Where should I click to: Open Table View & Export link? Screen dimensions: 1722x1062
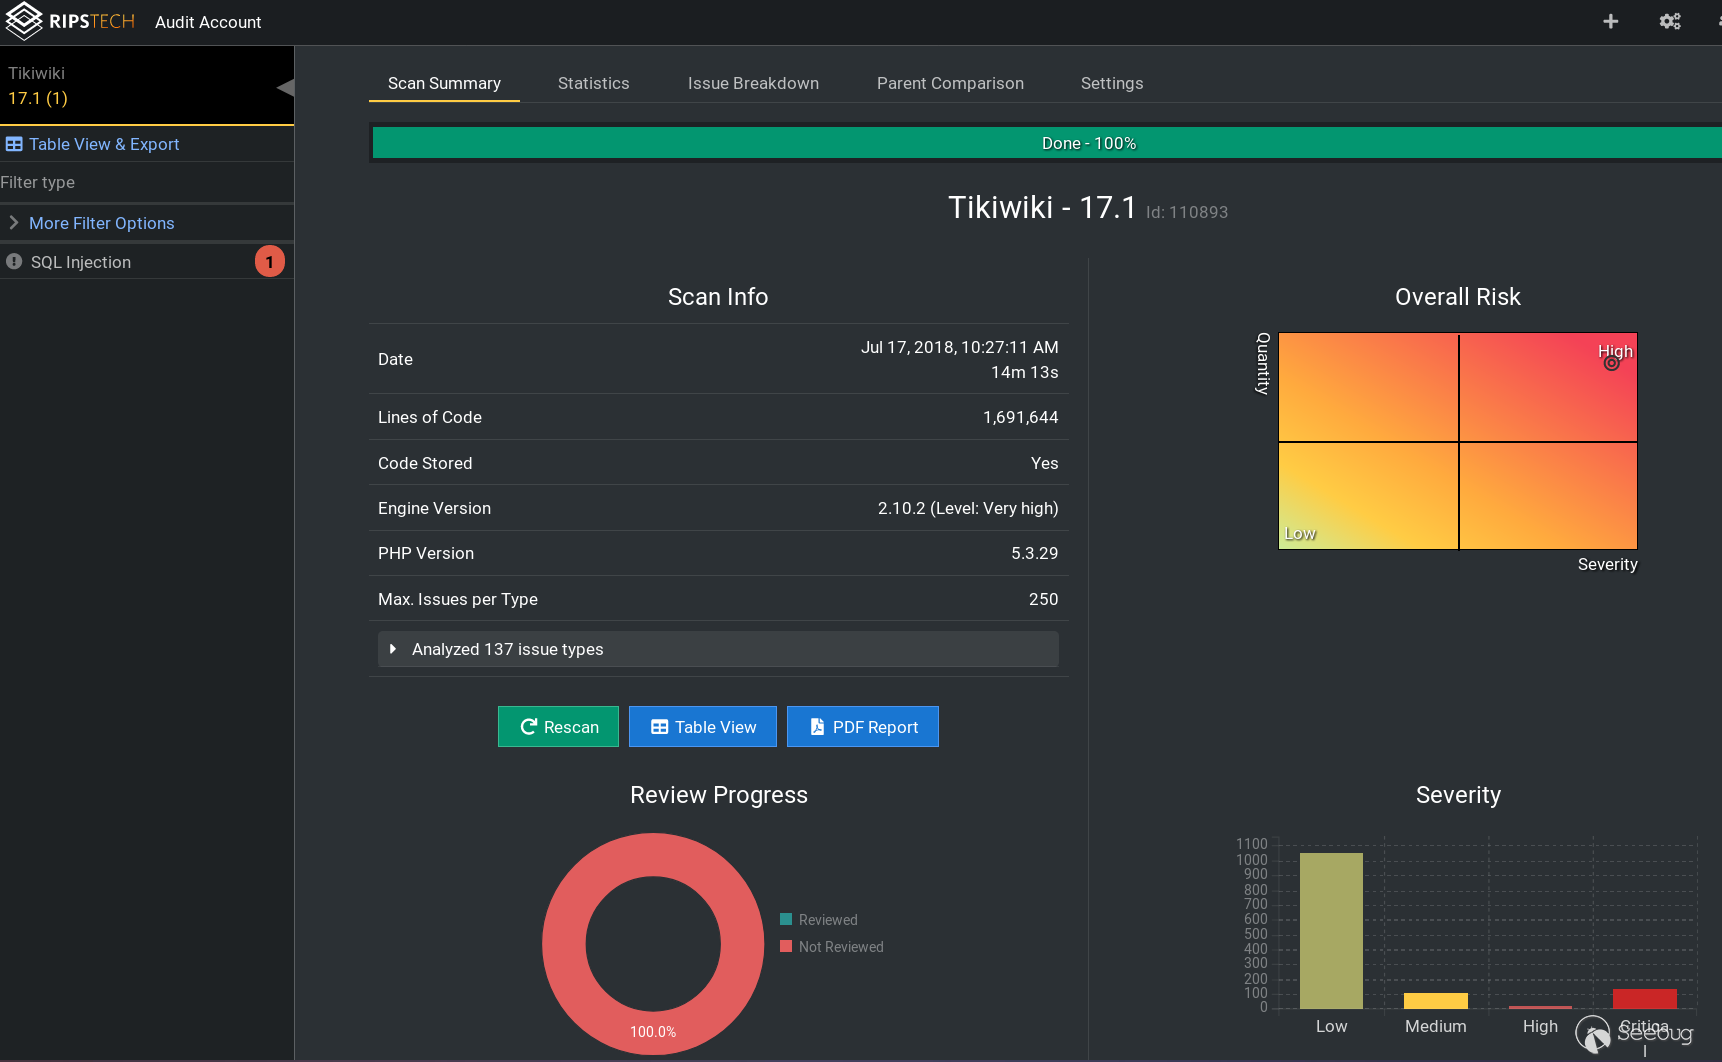tap(104, 144)
